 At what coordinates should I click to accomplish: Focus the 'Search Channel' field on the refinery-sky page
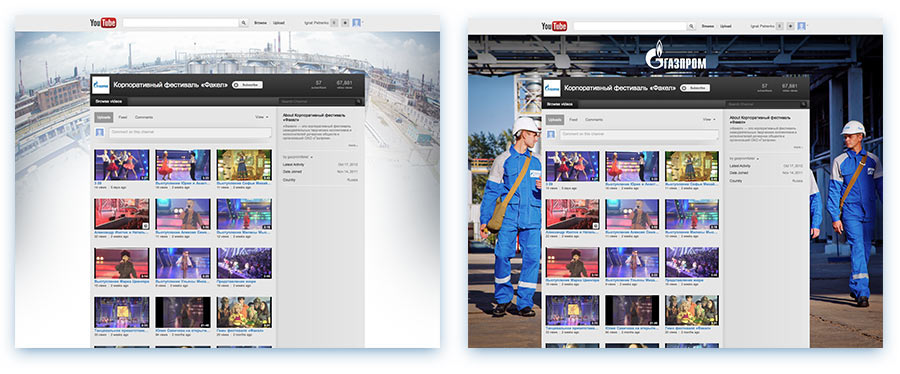[317, 102]
